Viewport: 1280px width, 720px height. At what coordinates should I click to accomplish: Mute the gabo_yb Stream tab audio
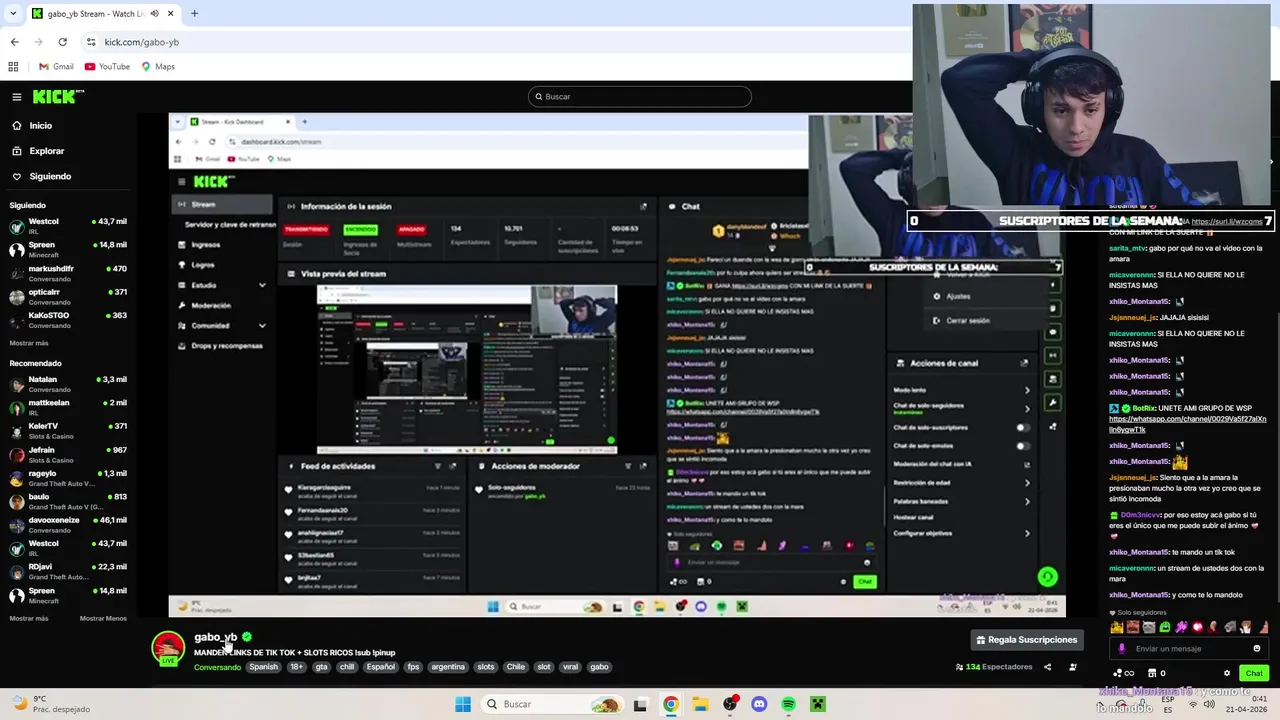(154, 14)
